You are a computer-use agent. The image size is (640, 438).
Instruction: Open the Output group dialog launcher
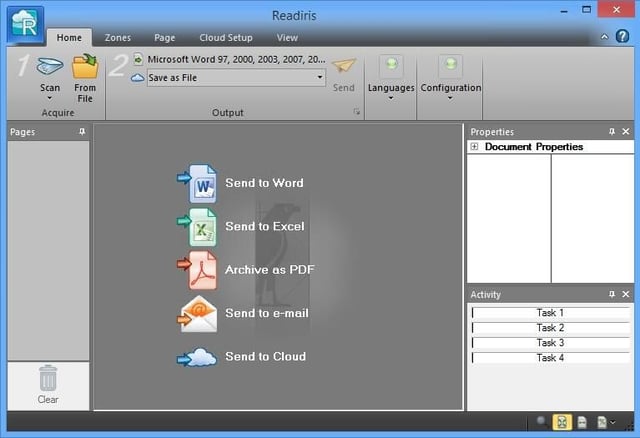click(357, 112)
